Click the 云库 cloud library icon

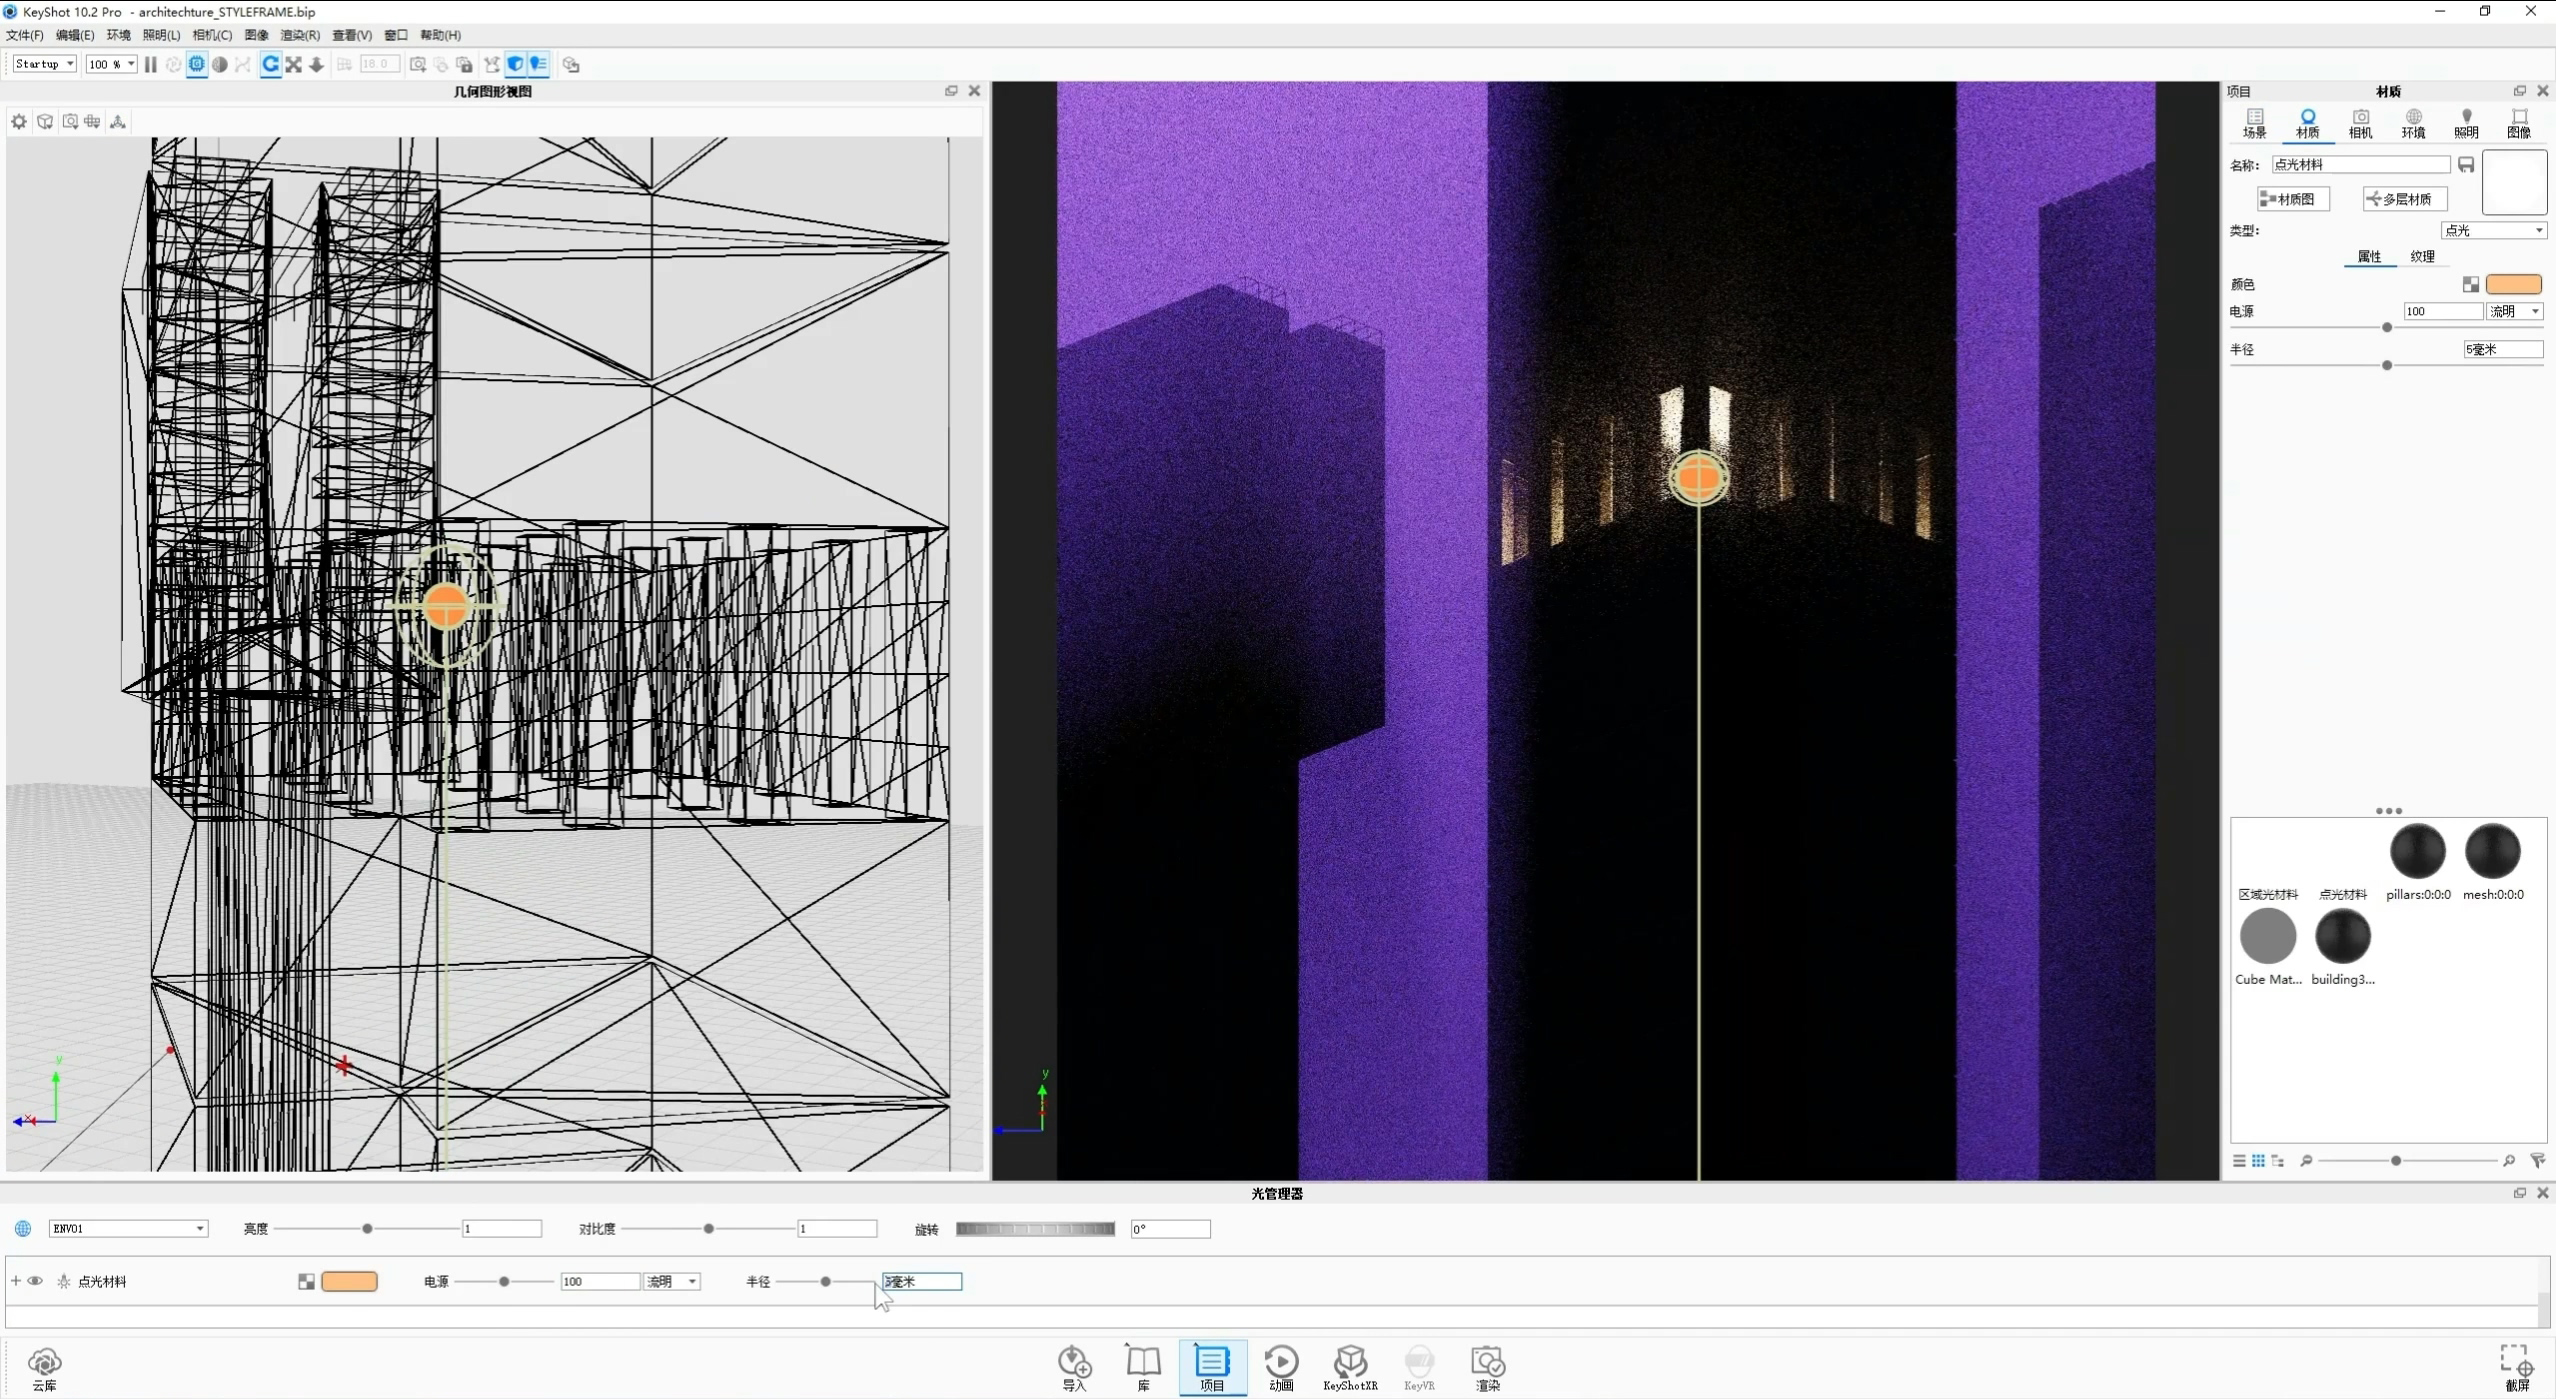click(x=44, y=1365)
